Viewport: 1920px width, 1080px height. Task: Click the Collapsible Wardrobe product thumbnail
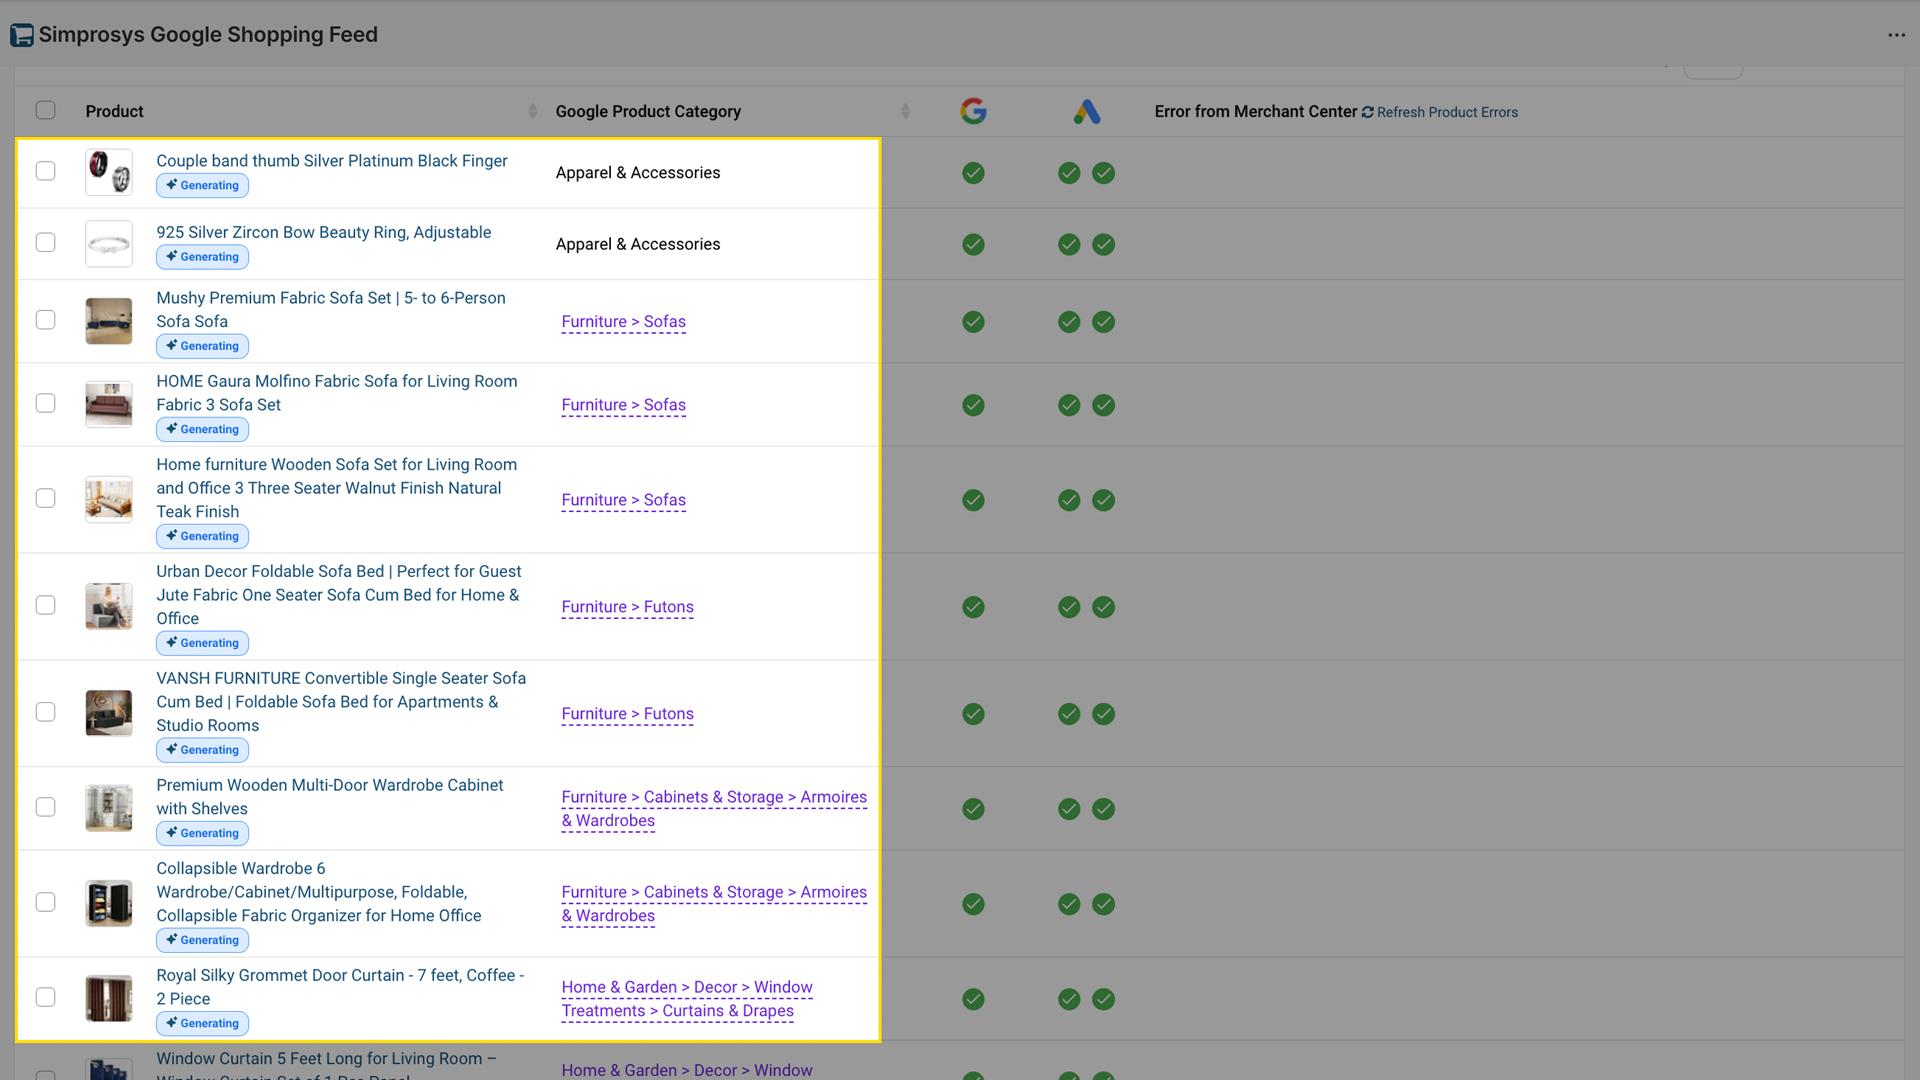coord(108,903)
